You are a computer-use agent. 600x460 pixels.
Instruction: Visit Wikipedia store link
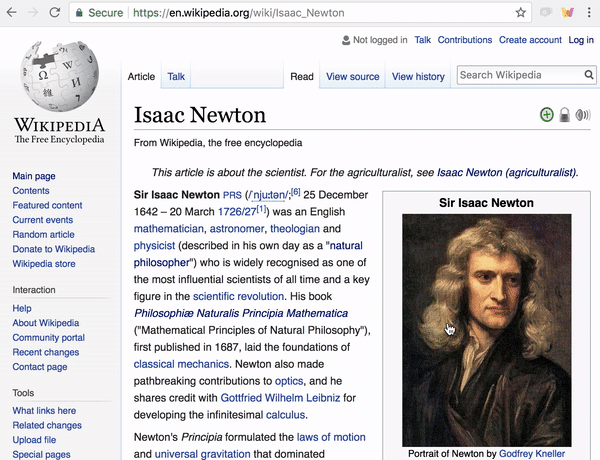pos(44,264)
